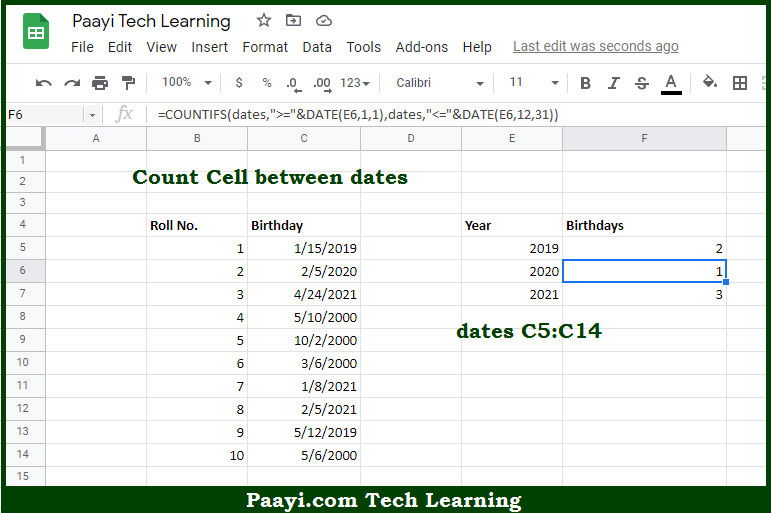Undo the last action
Image resolution: width=771 pixels, height=513 pixels.
(43, 83)
